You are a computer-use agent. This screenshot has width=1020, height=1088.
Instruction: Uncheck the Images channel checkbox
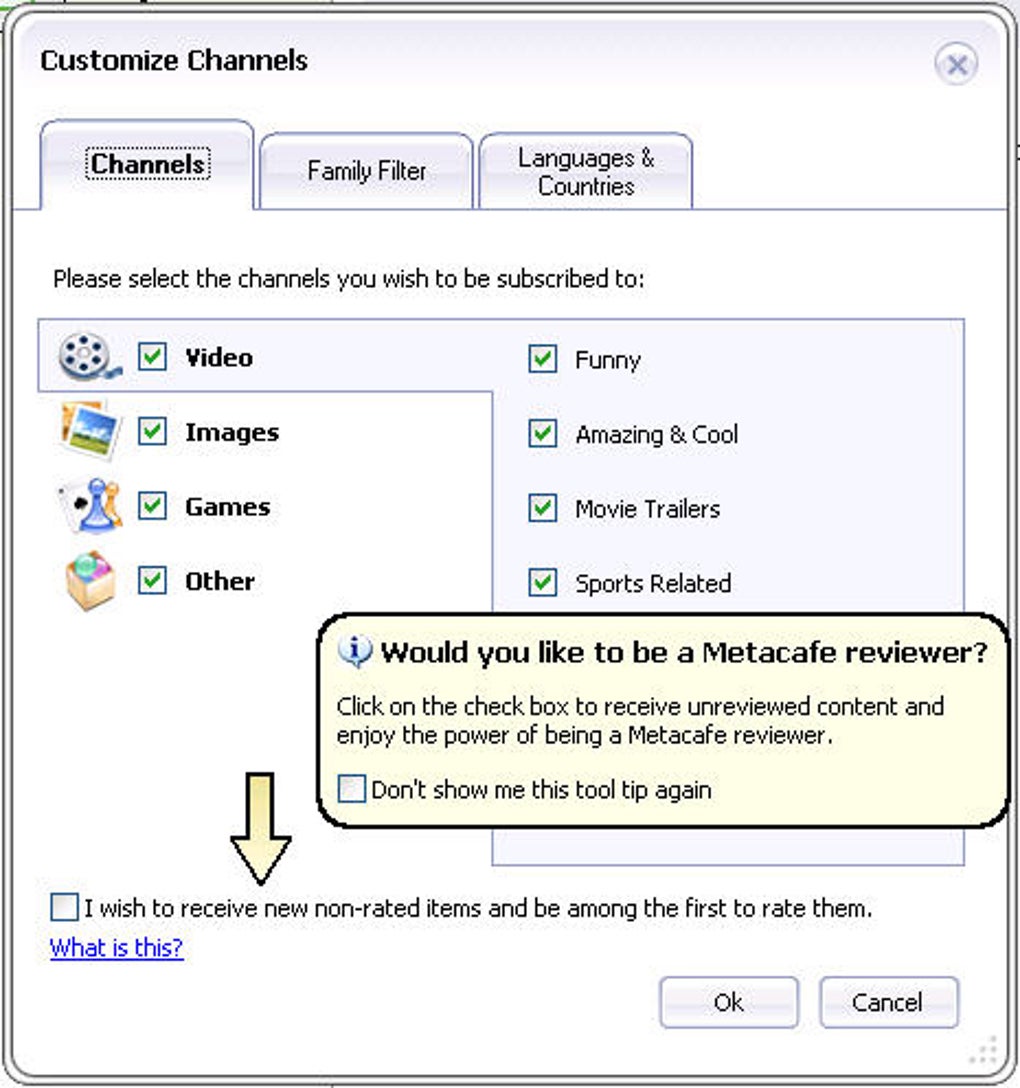point(152,432)
